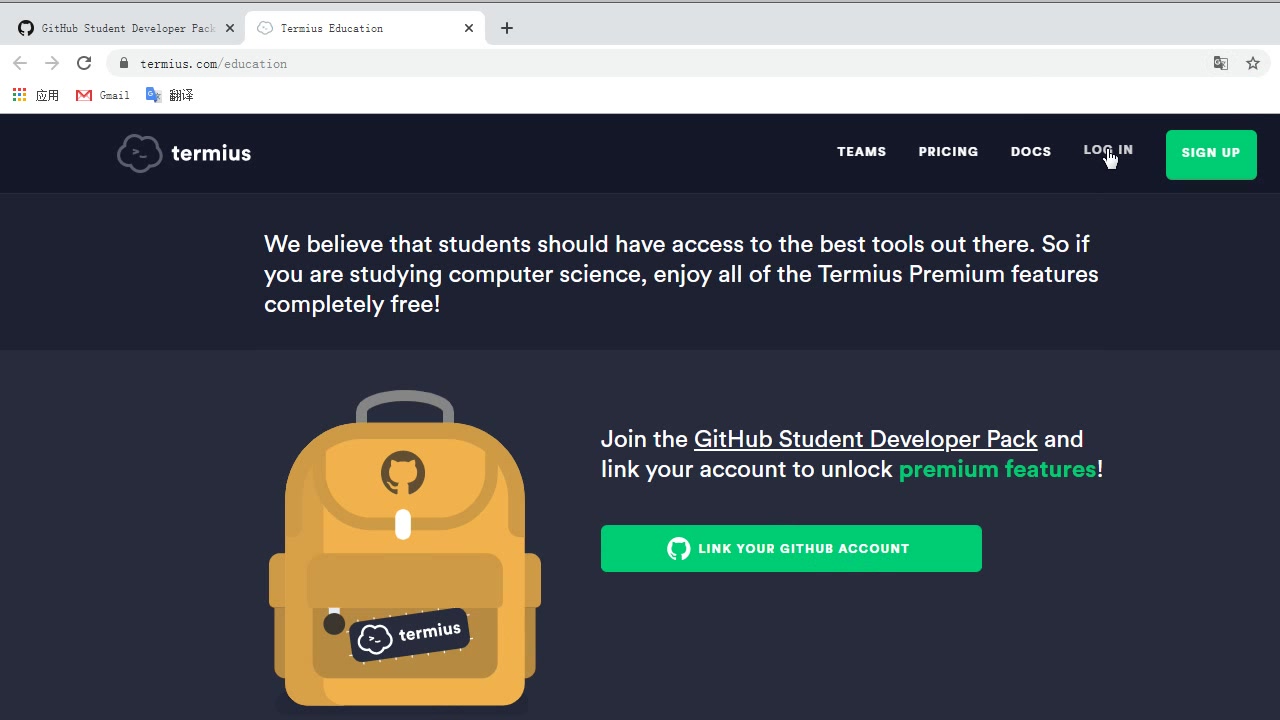Go back to the previous page
This screenshot has width=1280, height=720.
coord(20,62)
